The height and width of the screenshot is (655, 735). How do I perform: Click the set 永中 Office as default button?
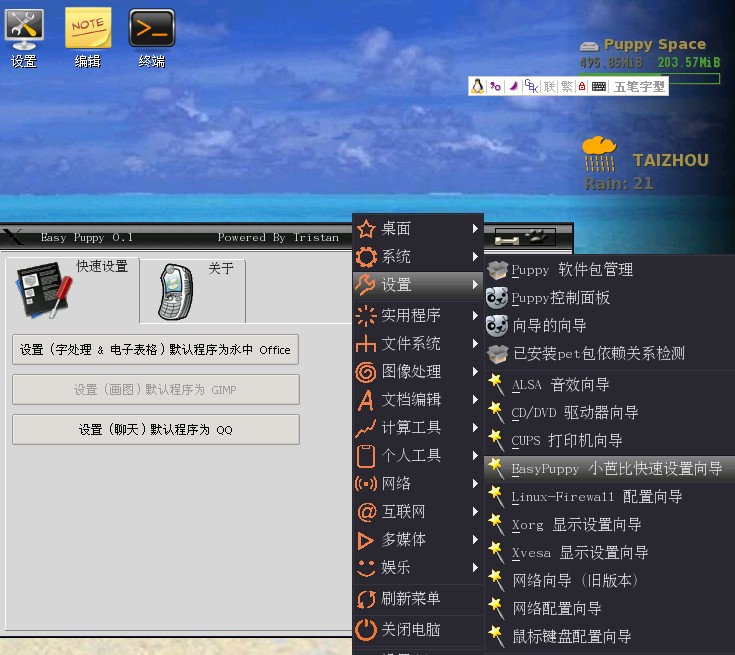click(155, 350)
